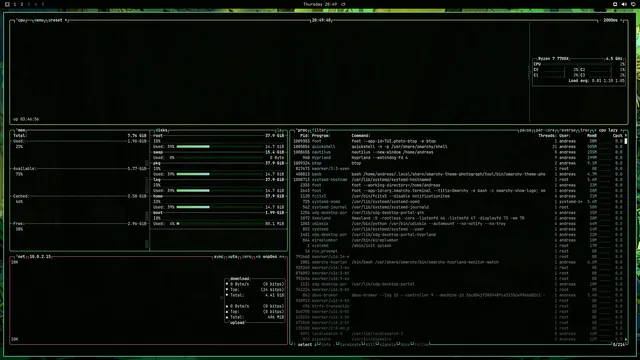Toggle per-core in proc box
Image resolution: width=640 pixels, height=360 pixels.
click(x=545, y=130)
